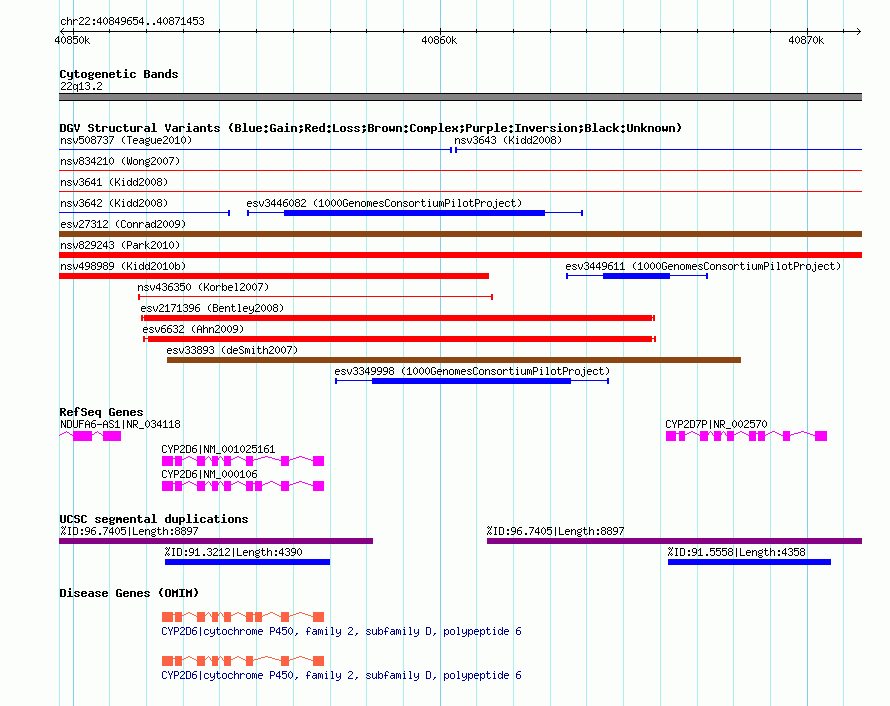Select the esv3449611 blue gain bar

pos(636,276)
